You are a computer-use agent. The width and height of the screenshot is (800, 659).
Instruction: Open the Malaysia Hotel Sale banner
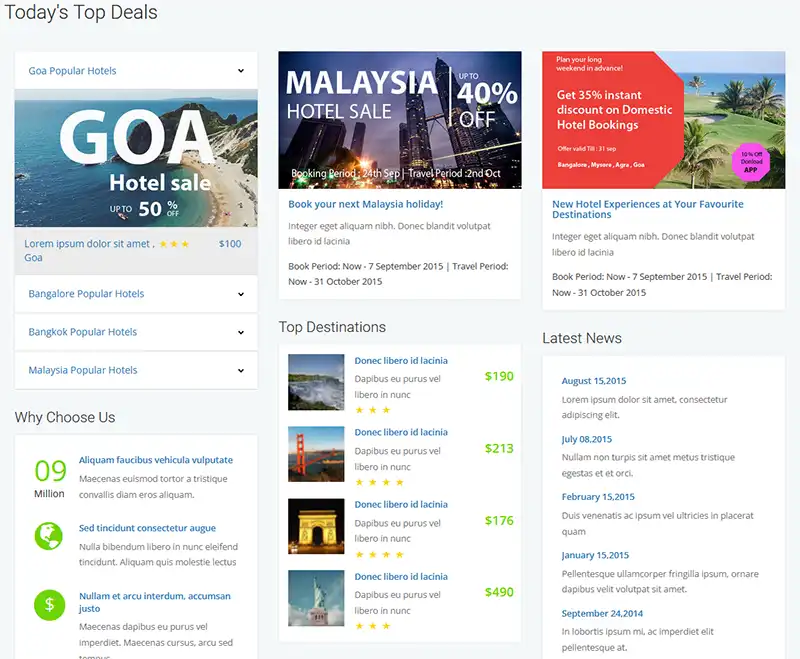(x=400, y=120)
